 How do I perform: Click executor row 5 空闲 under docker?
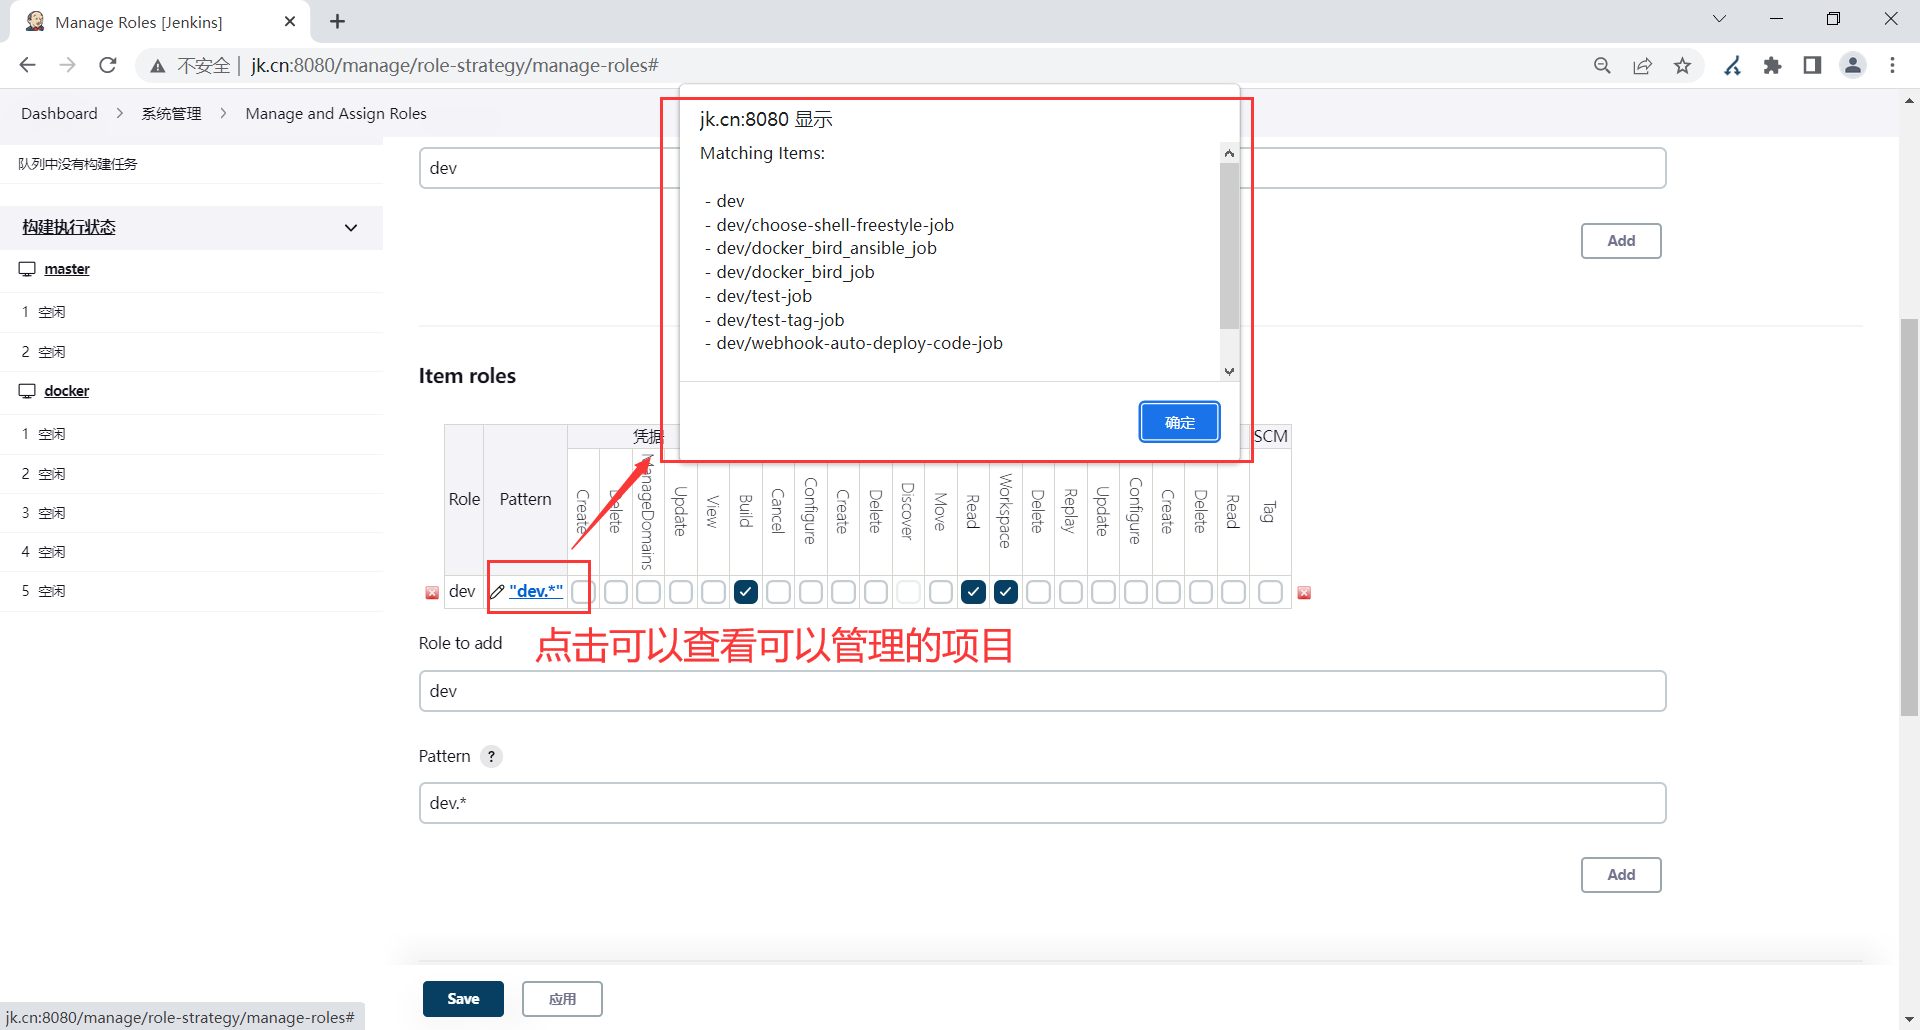pos(192,591)
